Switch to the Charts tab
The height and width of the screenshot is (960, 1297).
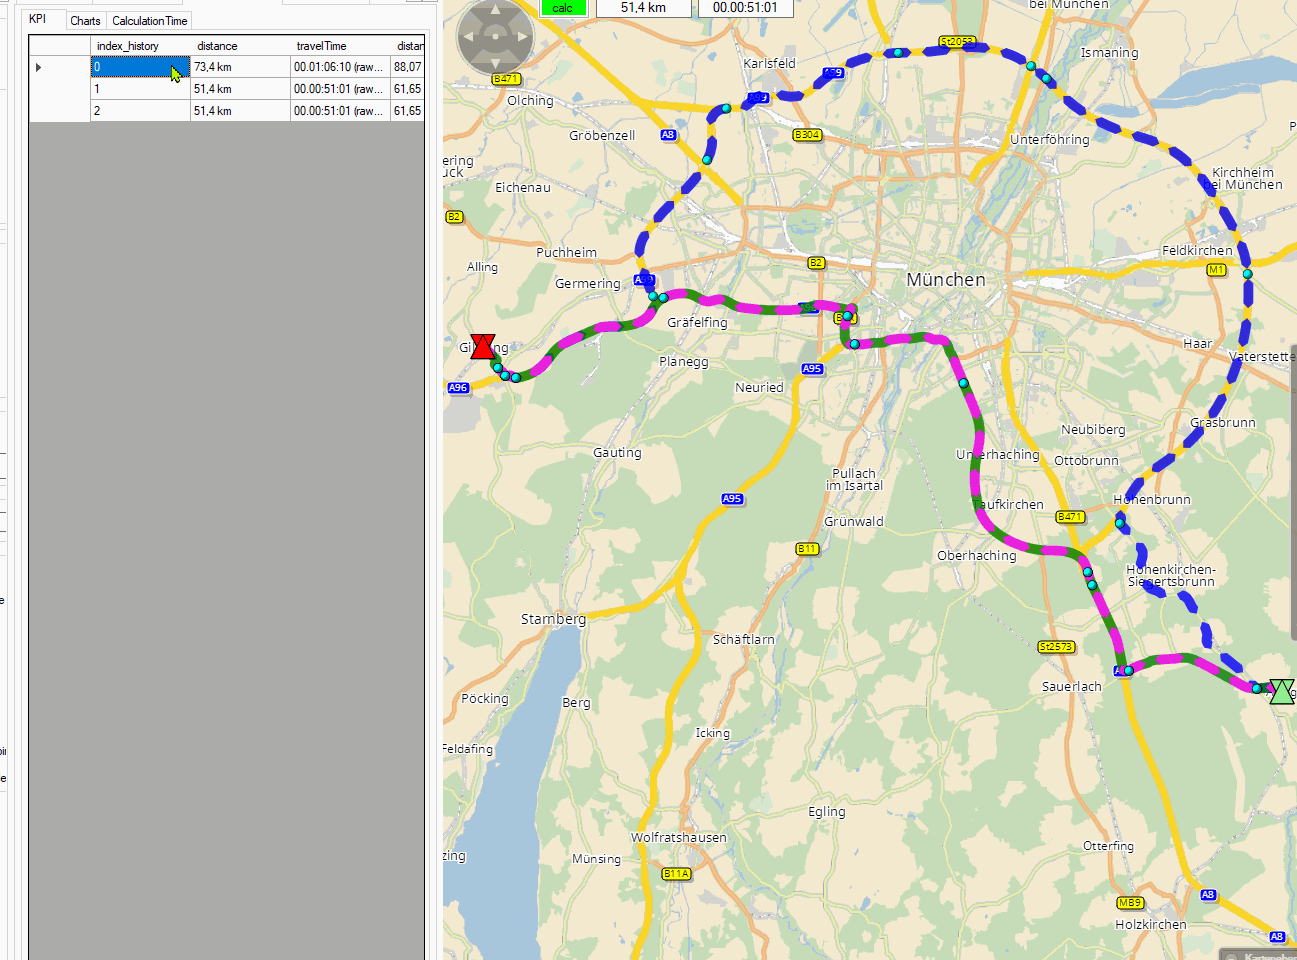click(x=85, y=21)
